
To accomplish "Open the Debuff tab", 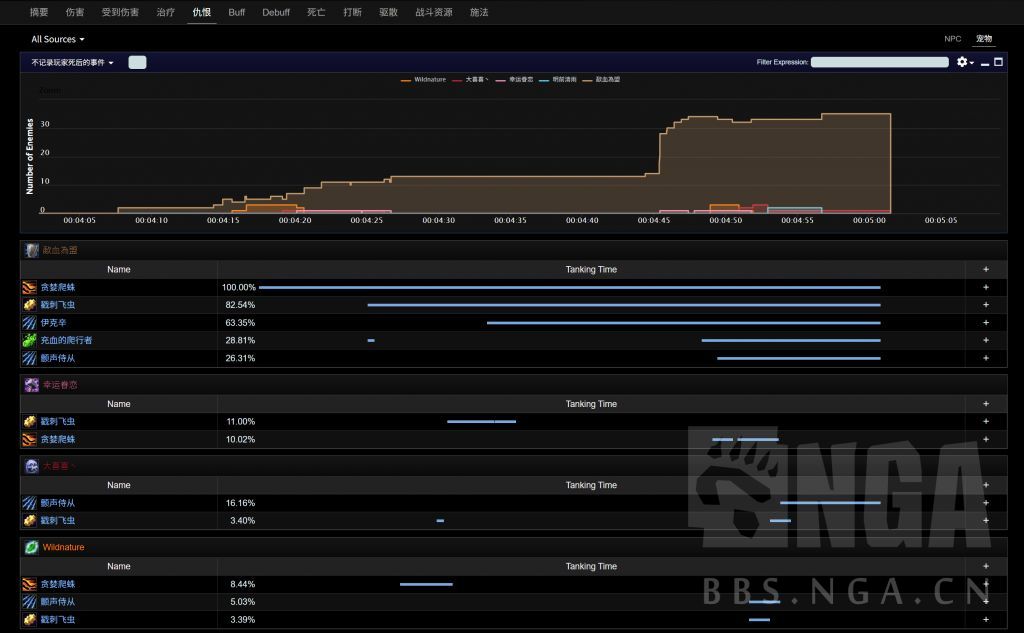I will point(276,12).
